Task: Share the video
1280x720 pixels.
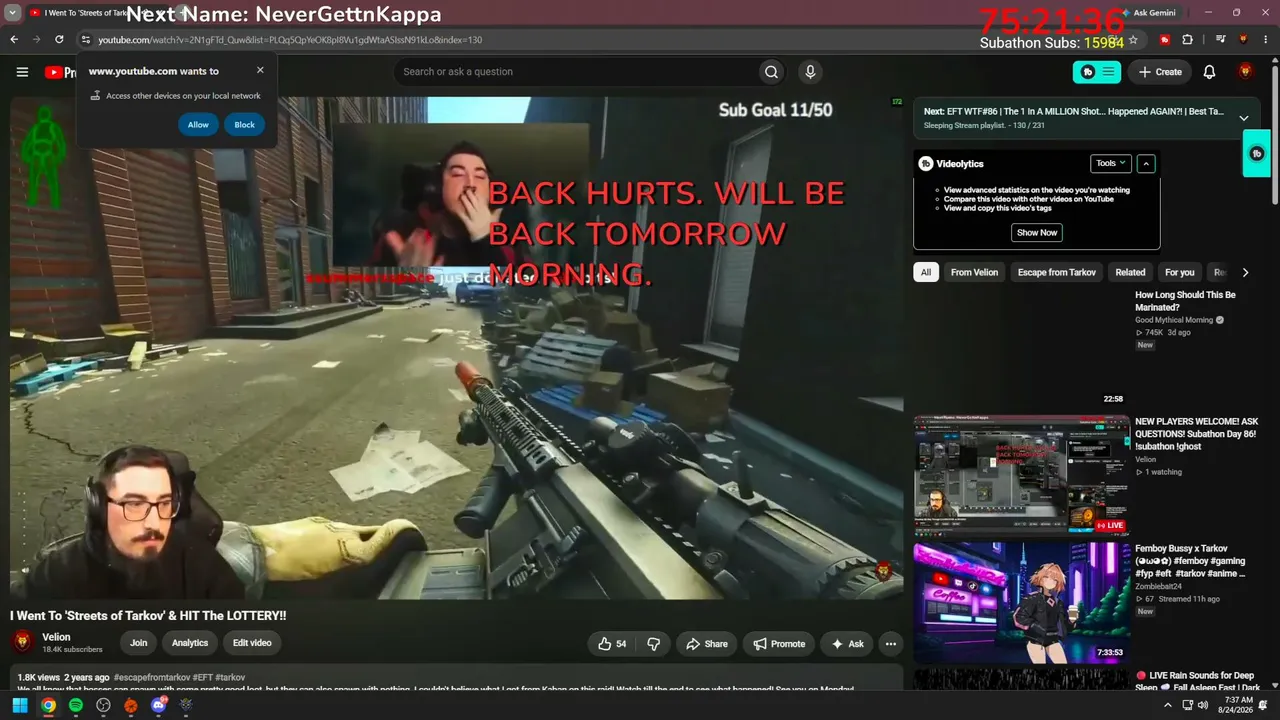Action: pos(706,644)
